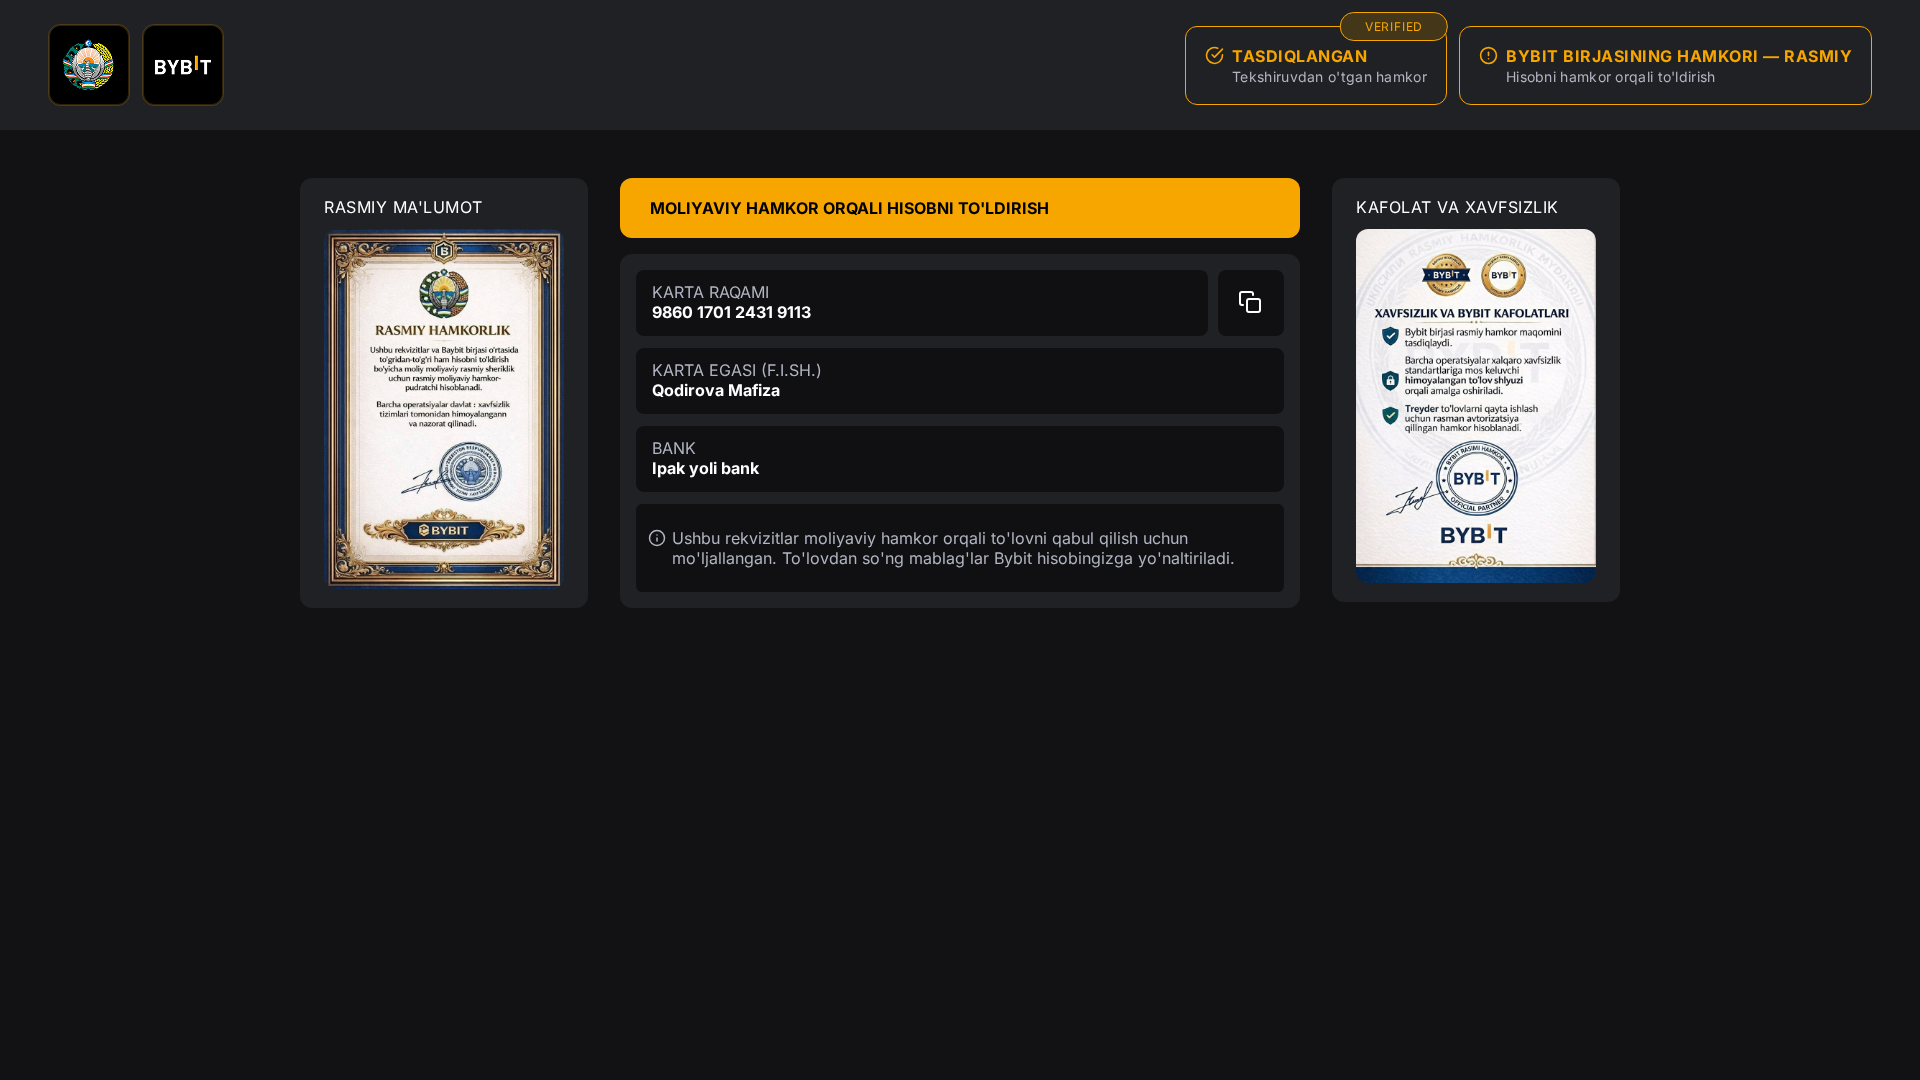This screenshot has width=1920, height=1080.
Task: Click the alert icon on BYBIT BIRJASINING HAMKORI badge
Action: (1487, 56)
